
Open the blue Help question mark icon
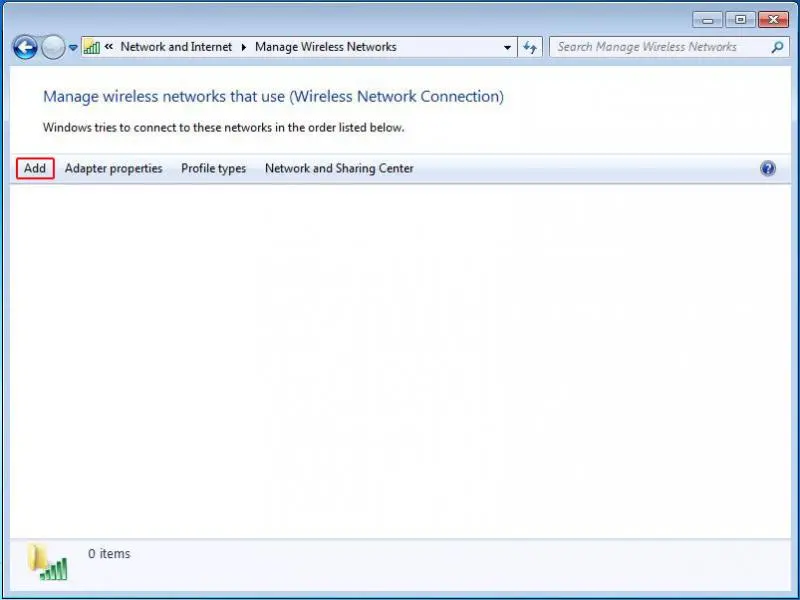click(768, 169)
